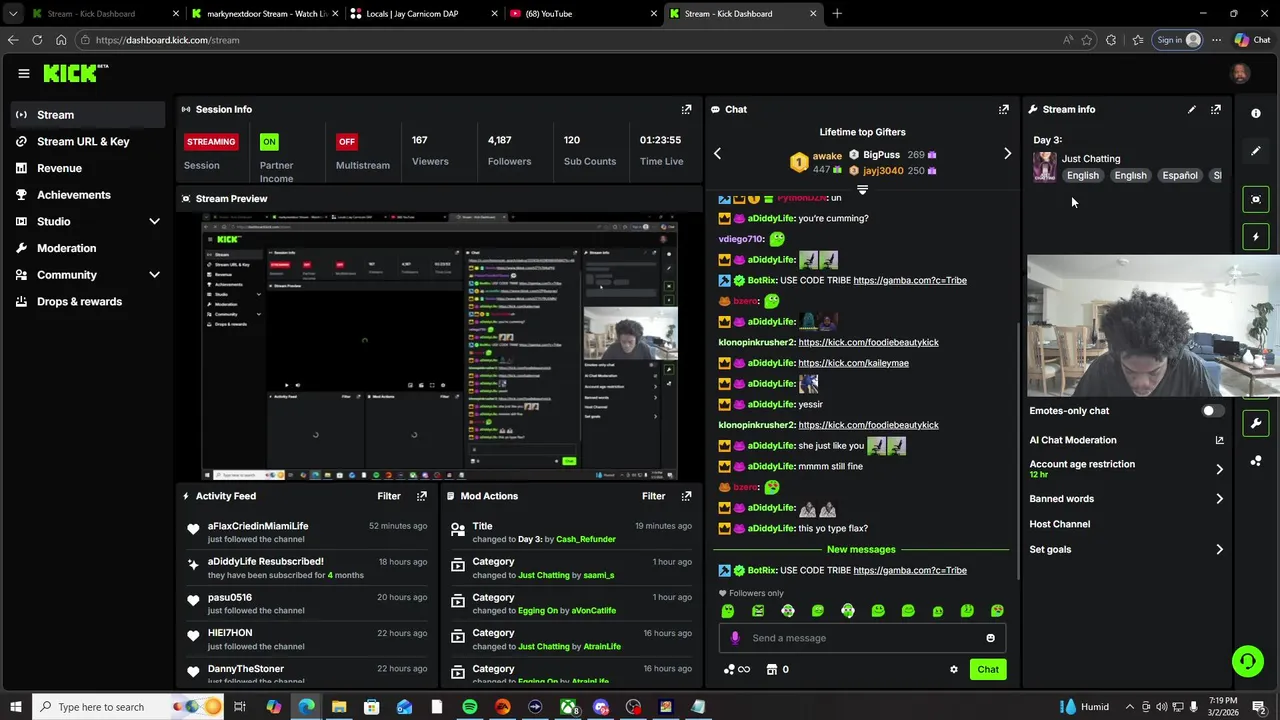Viewport: 1280px width, 720px height.
Task: Show next top gifters with right arrow
Action: [x=1007, y=153]
